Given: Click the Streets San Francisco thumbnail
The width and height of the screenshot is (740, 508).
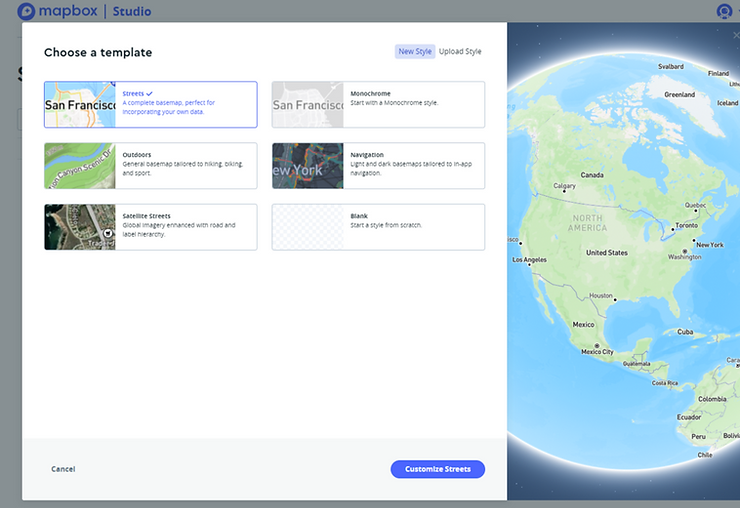Looking at the screenshot, I should click(x=80, y=104).
